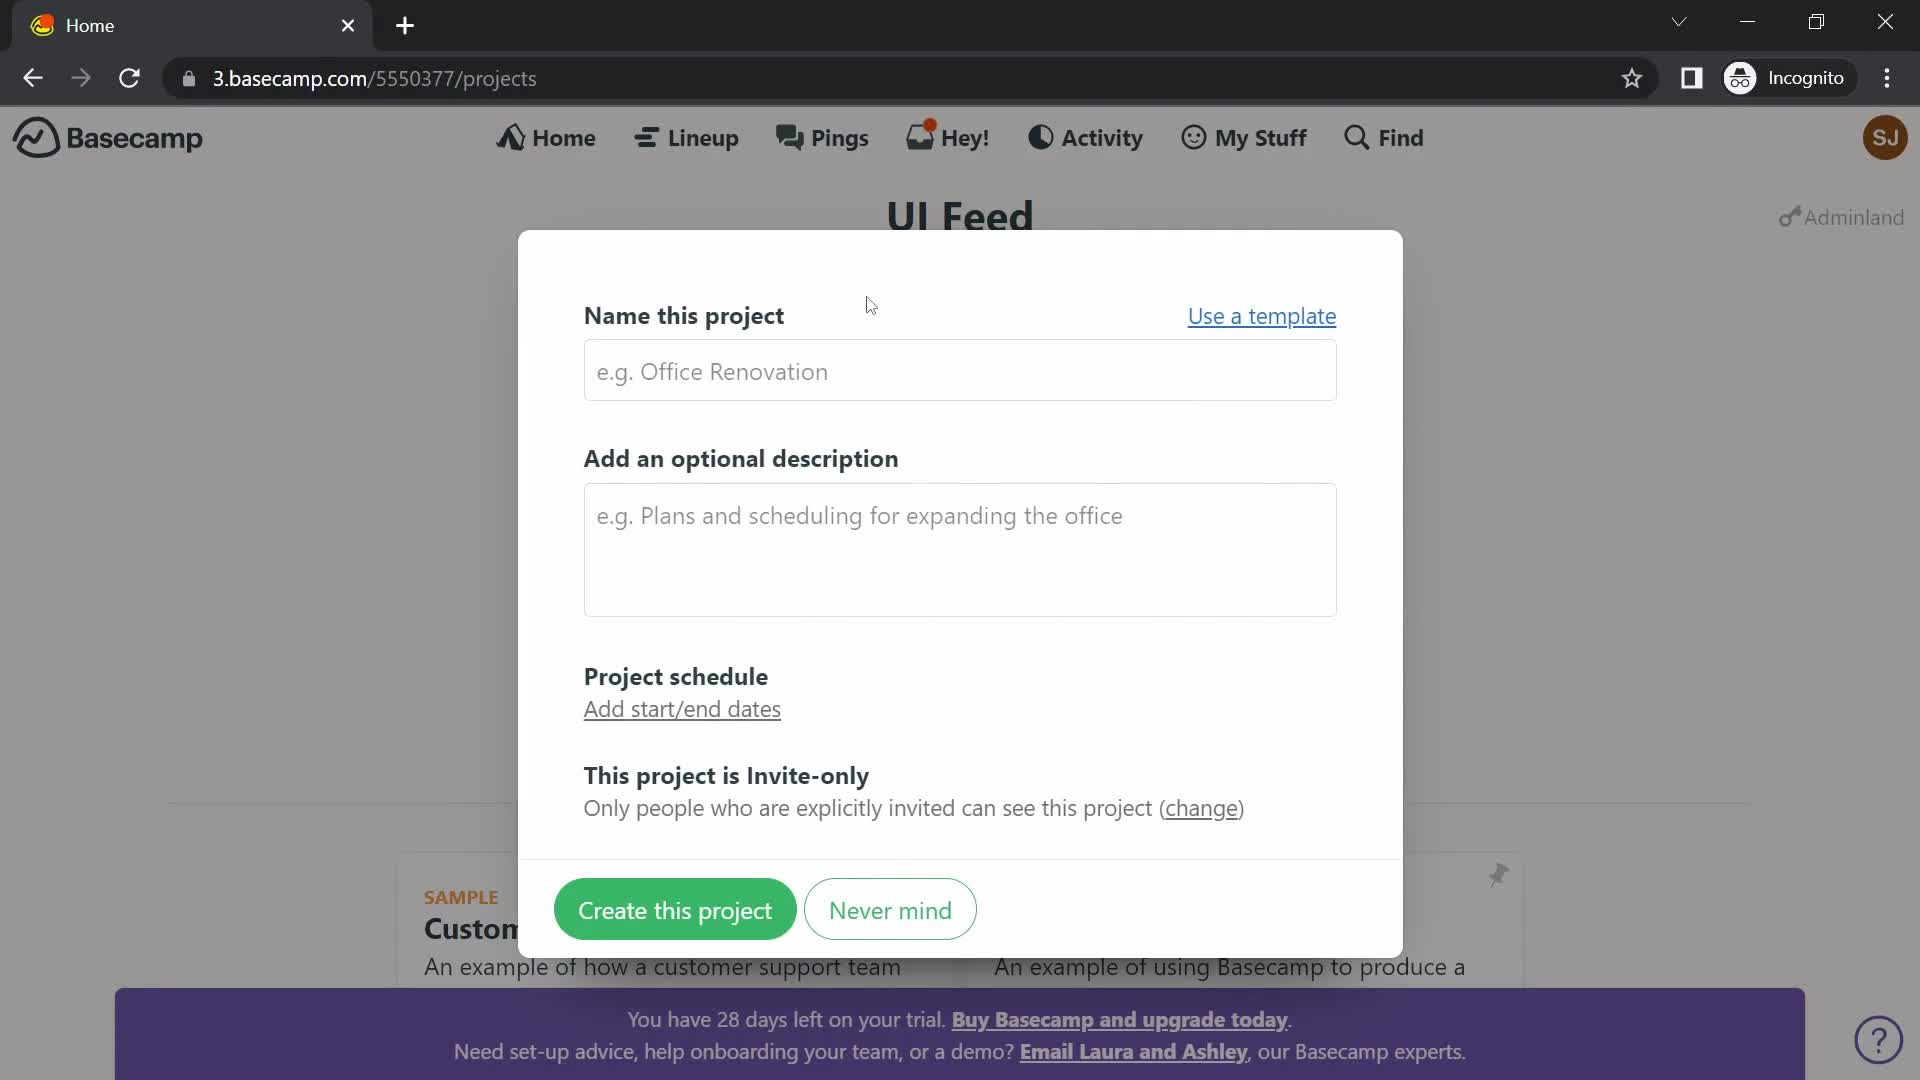Open the Hey! notifications icon
Viewport: 1920px width, 1080px height.
pyautogui.click(x=945, y=137)
